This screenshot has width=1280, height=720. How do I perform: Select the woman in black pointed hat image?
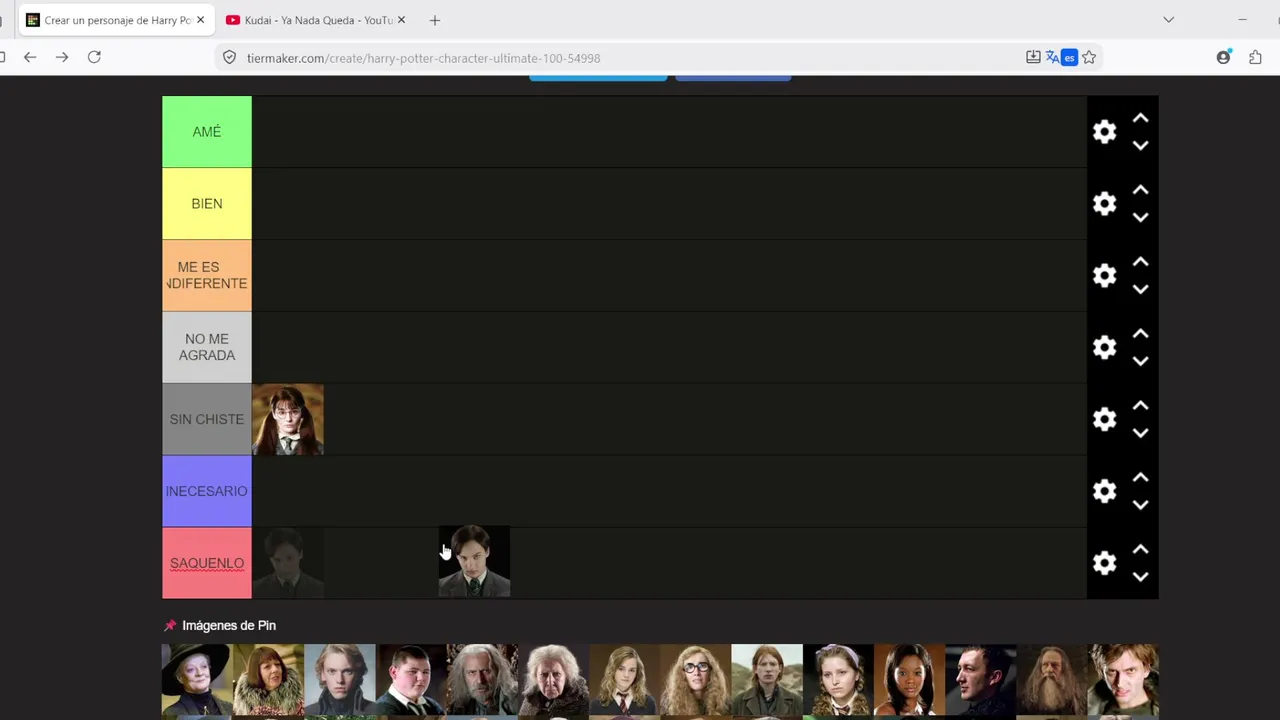(197, 681)
